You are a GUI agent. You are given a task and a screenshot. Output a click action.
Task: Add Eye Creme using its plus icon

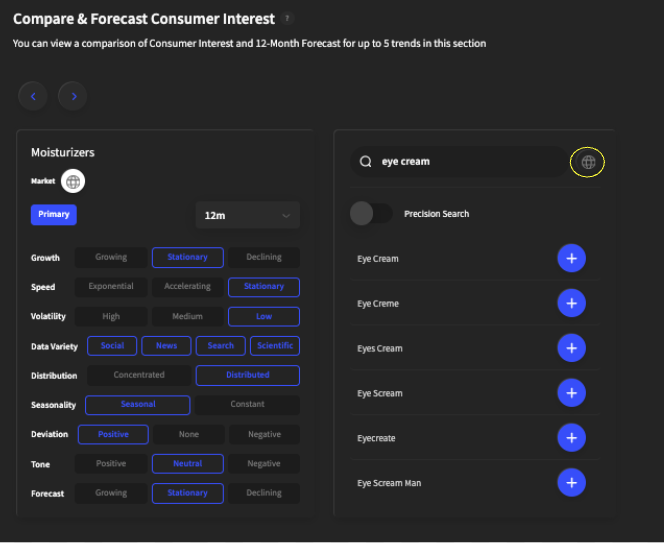571,303
